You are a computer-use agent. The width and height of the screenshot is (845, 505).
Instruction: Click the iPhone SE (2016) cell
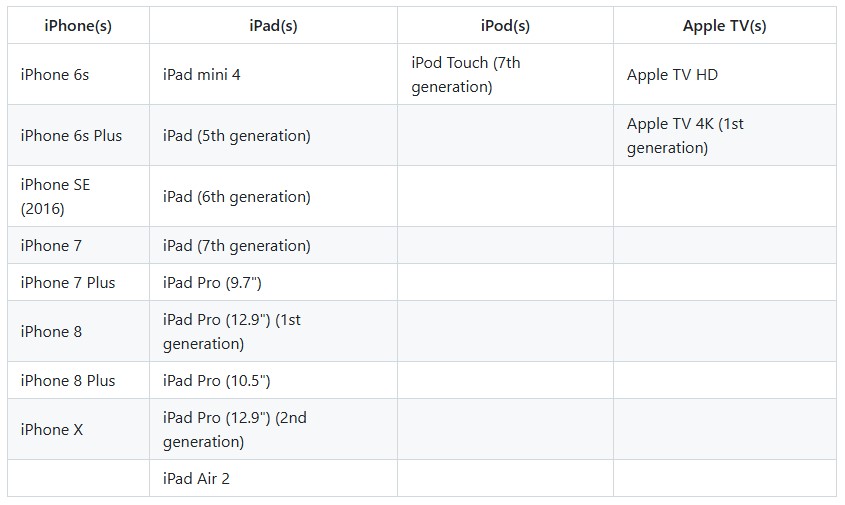[55, 197]
